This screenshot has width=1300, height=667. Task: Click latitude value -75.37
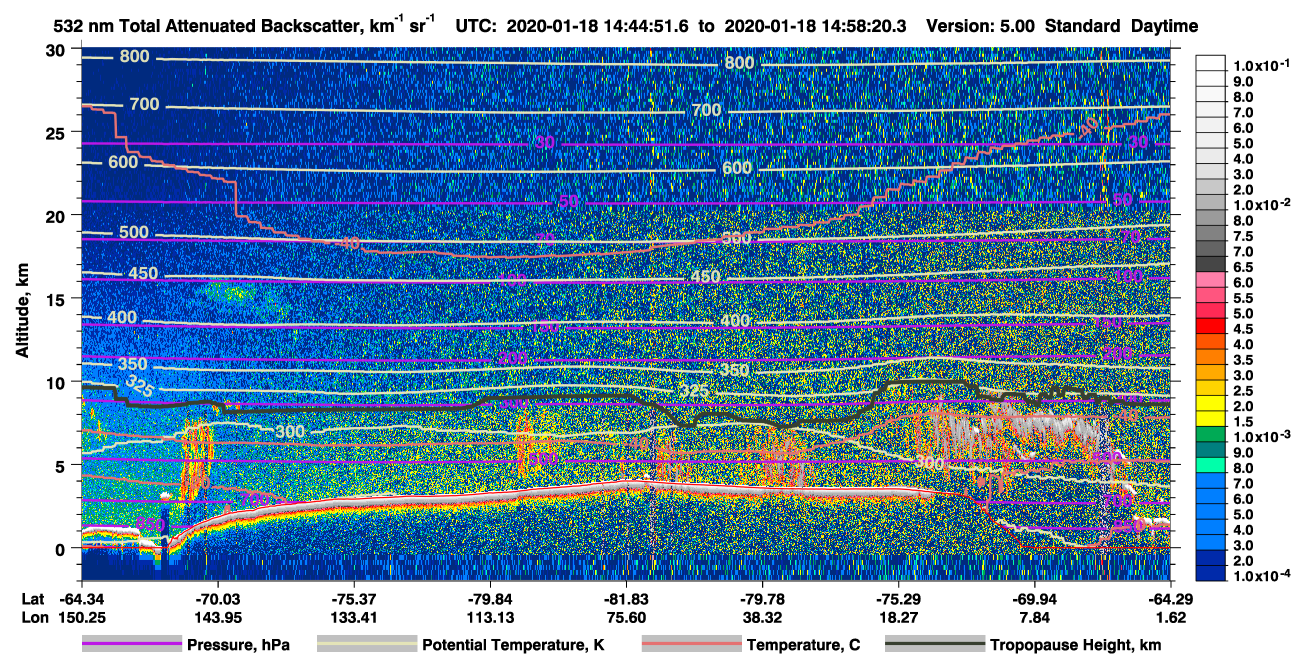click(x=353, y=599)
